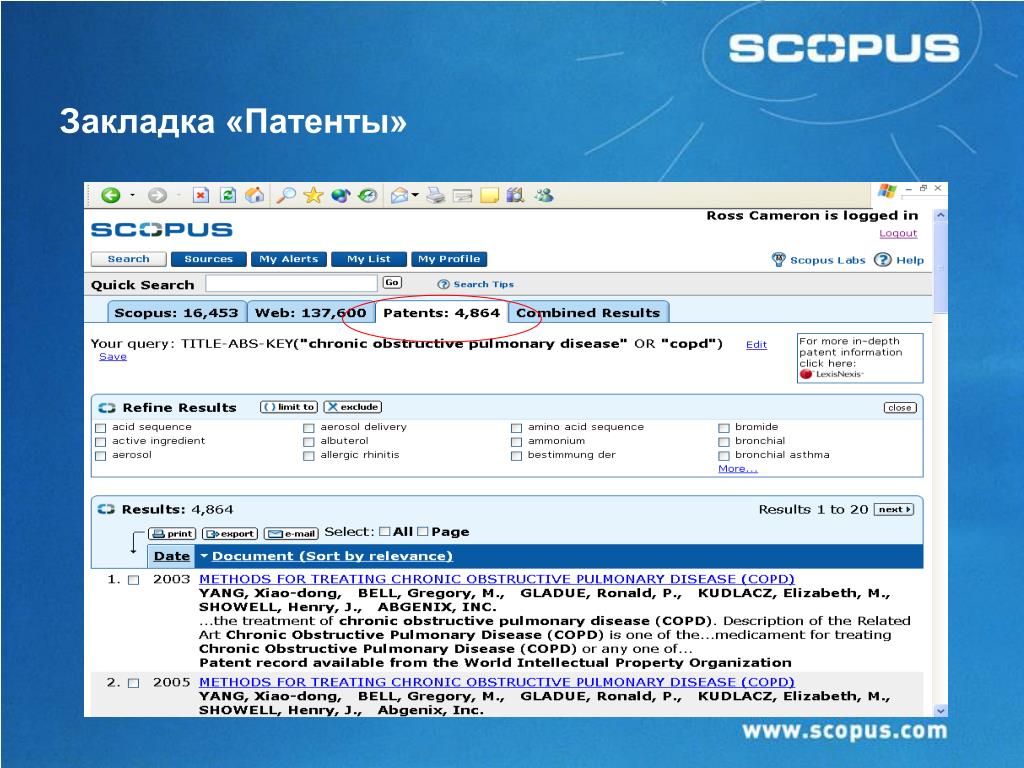Viewport: 1024px width, 768px height.
Task: Click the Print toolbar icon
Action: (436, 195)
